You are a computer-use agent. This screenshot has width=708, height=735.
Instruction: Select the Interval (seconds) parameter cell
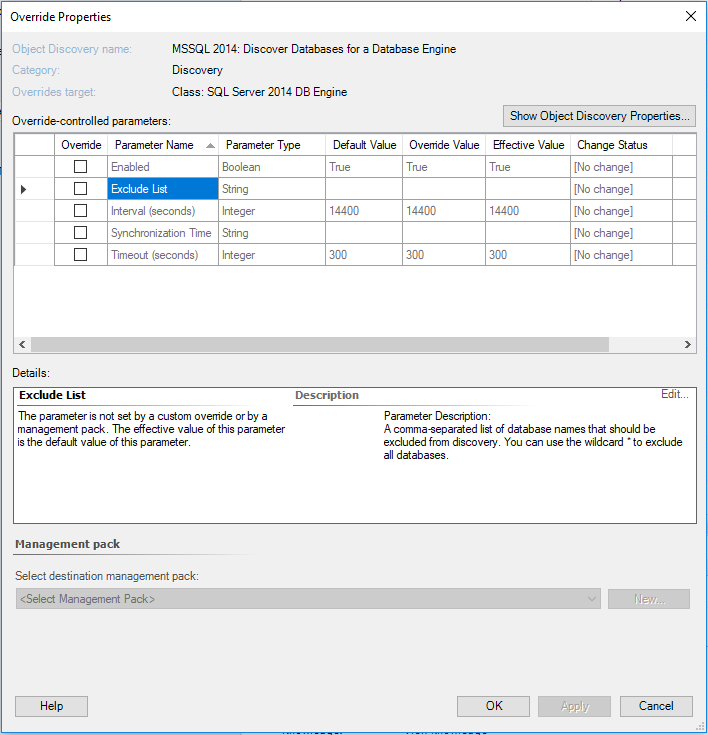coord(163,210)
